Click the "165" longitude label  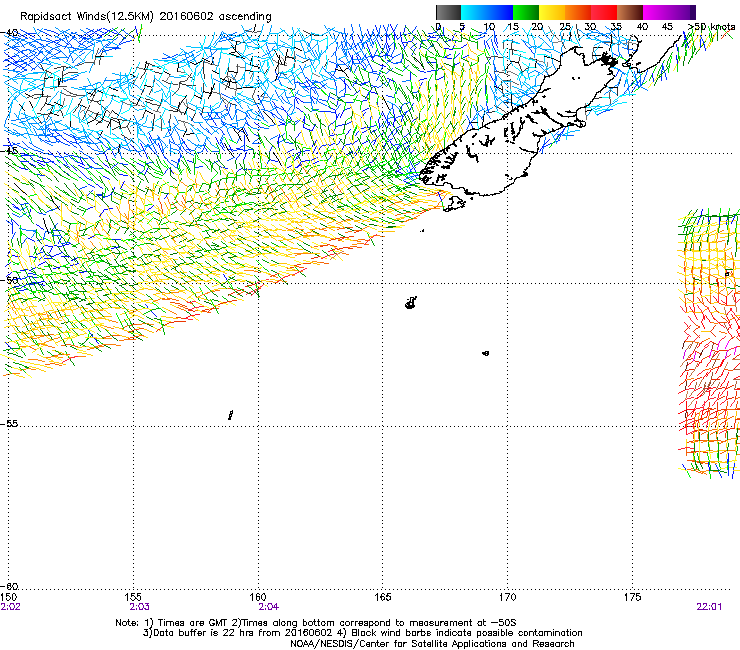pyautogui.click(x=383, y=597)
